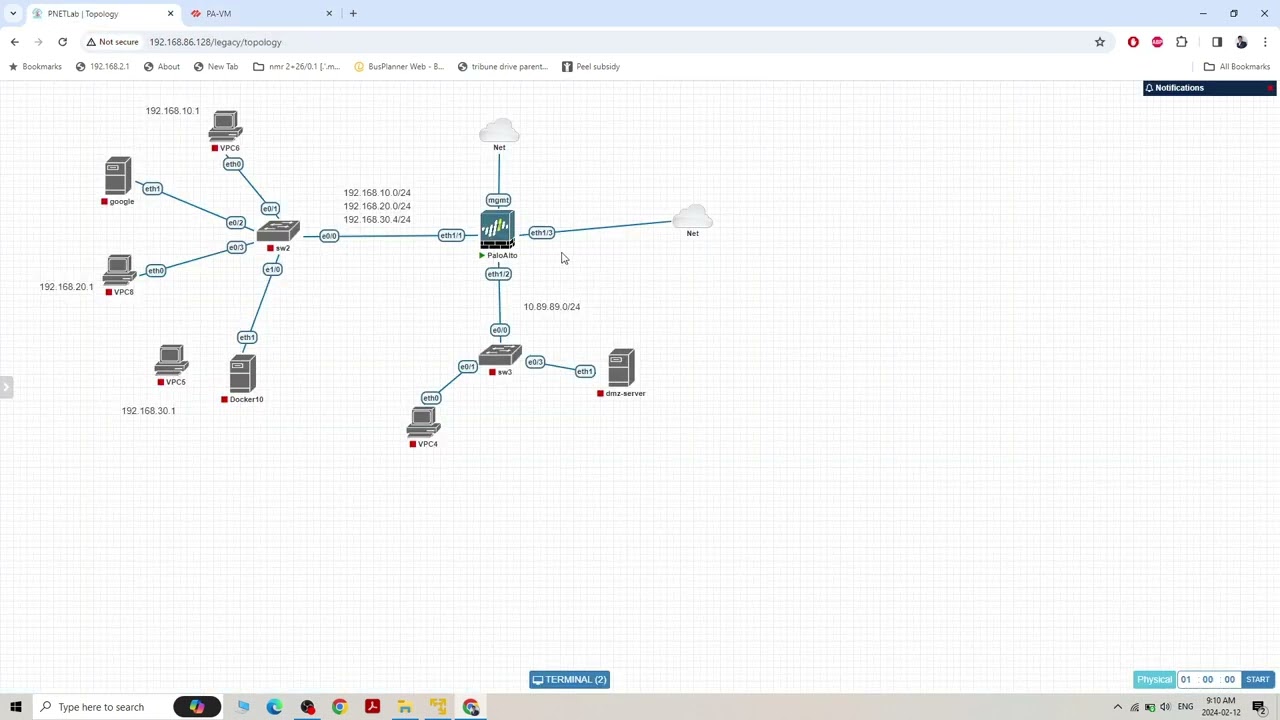
Task: Open Edge from the taskbar
Action: point(274,707)
